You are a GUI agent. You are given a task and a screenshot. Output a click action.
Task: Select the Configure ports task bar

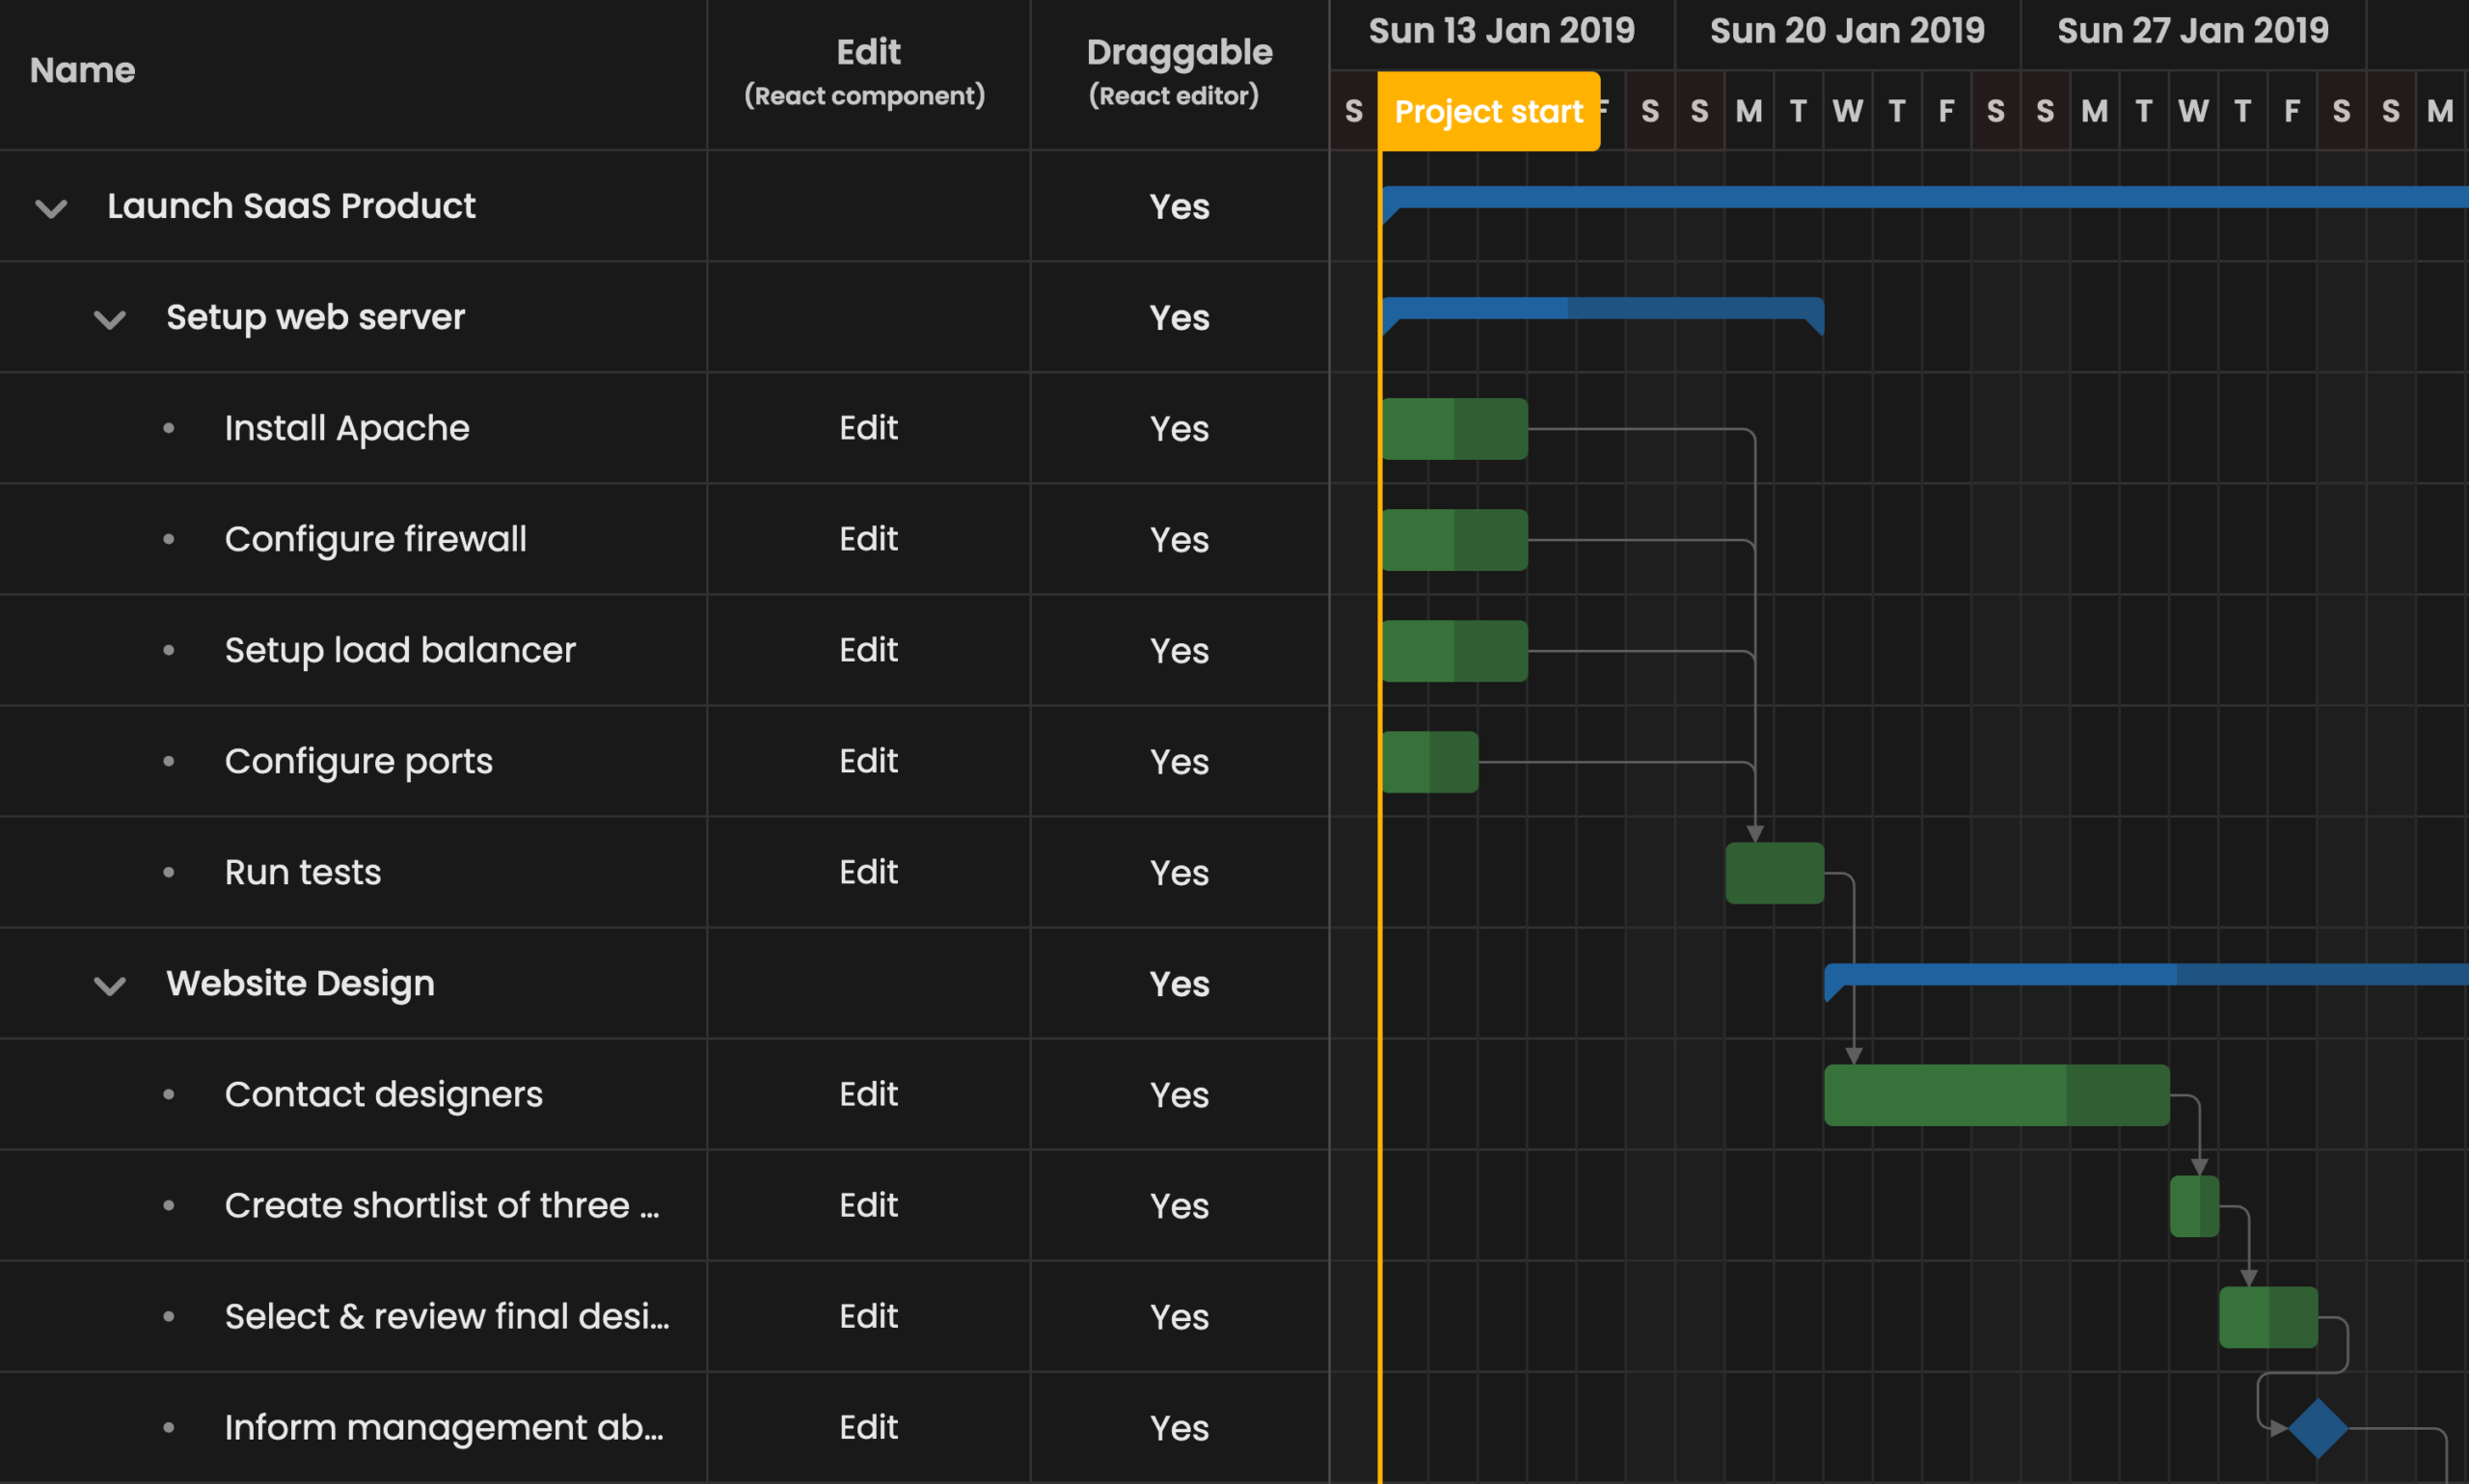pos(1429,762)
